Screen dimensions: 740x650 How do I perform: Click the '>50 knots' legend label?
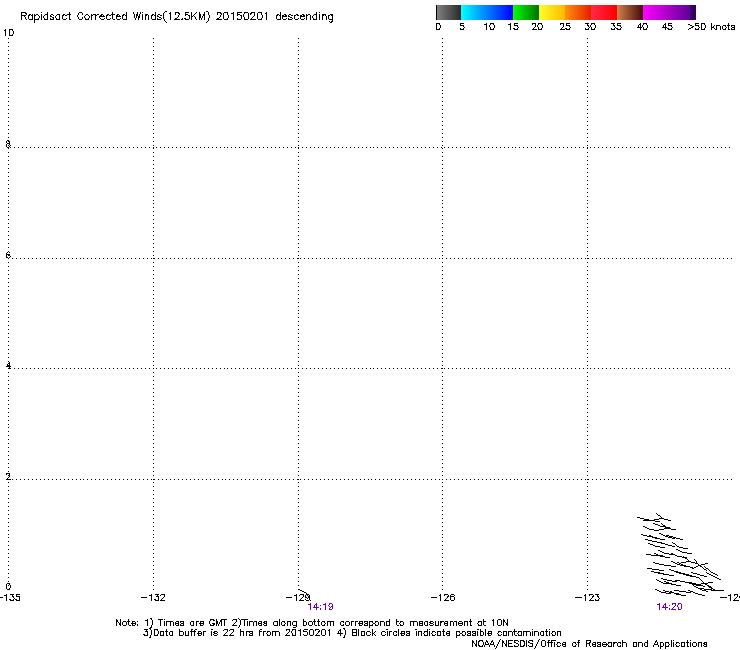[x=711, y=27]
